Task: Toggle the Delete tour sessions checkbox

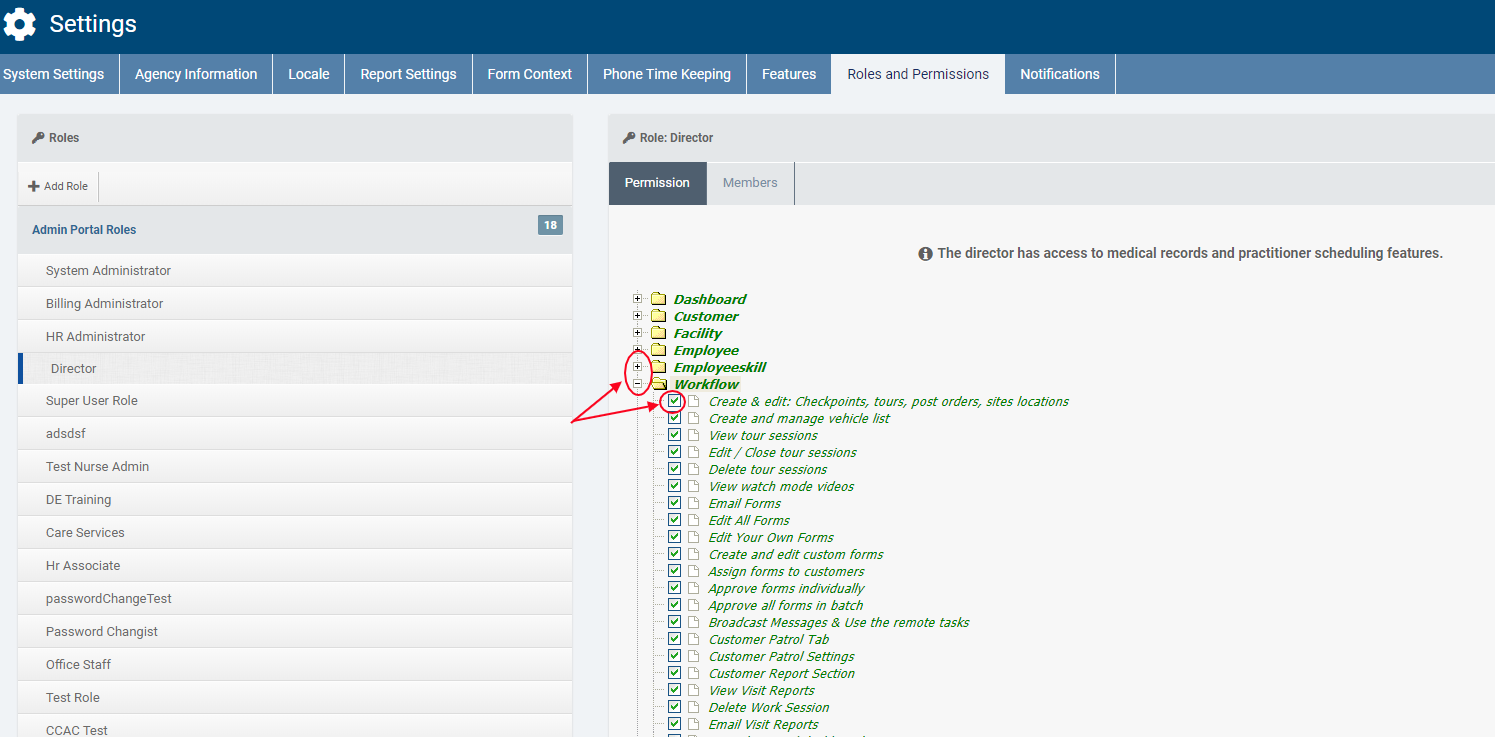Action: (675, 469)
